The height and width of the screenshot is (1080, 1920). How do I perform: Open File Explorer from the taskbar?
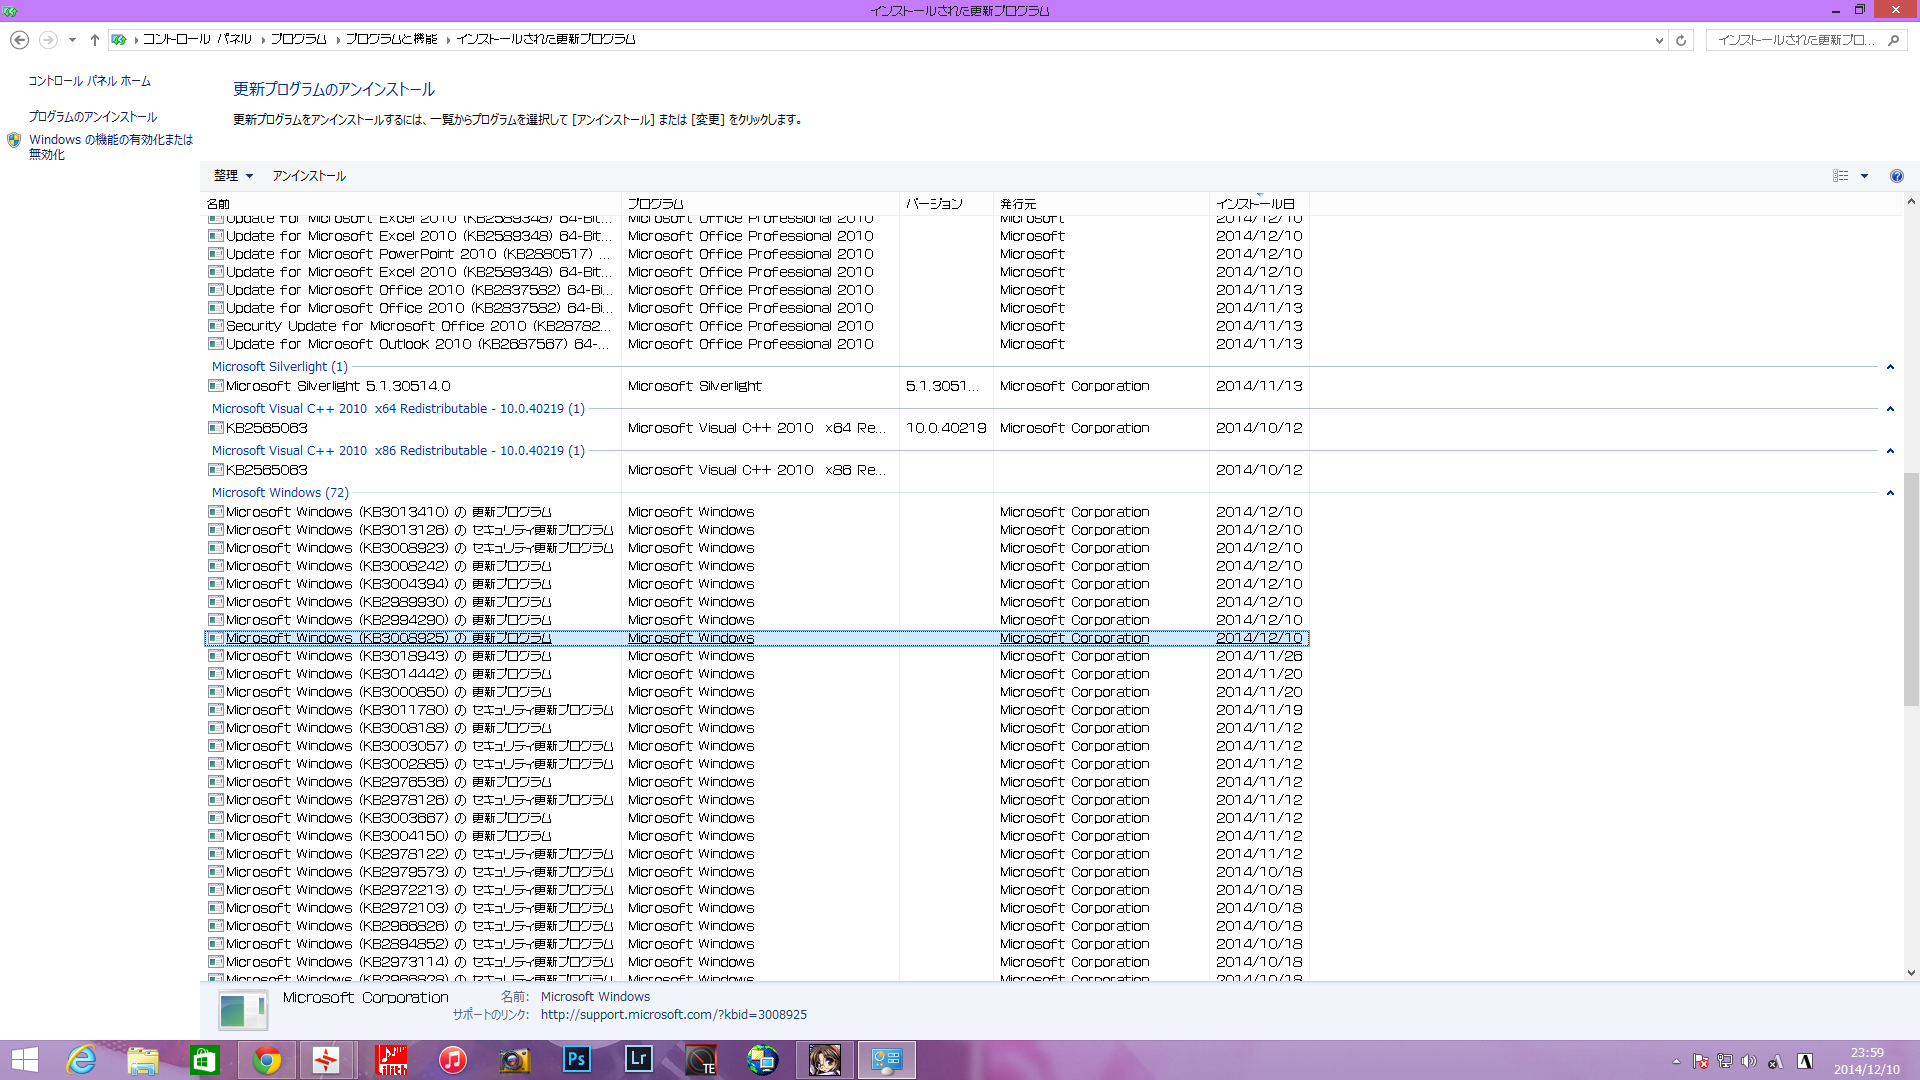(x=143, y=1060)
